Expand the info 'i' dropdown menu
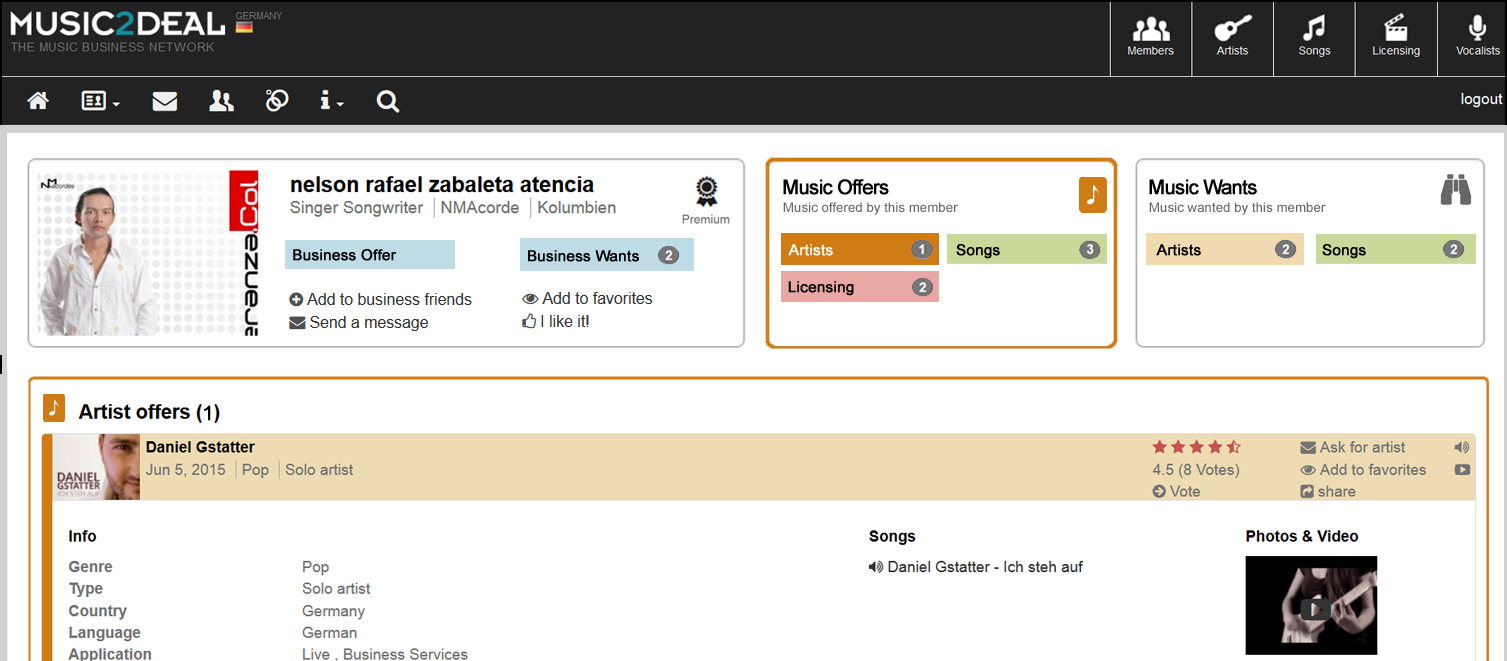The image size is (1507, 661). tap(331, 101)
